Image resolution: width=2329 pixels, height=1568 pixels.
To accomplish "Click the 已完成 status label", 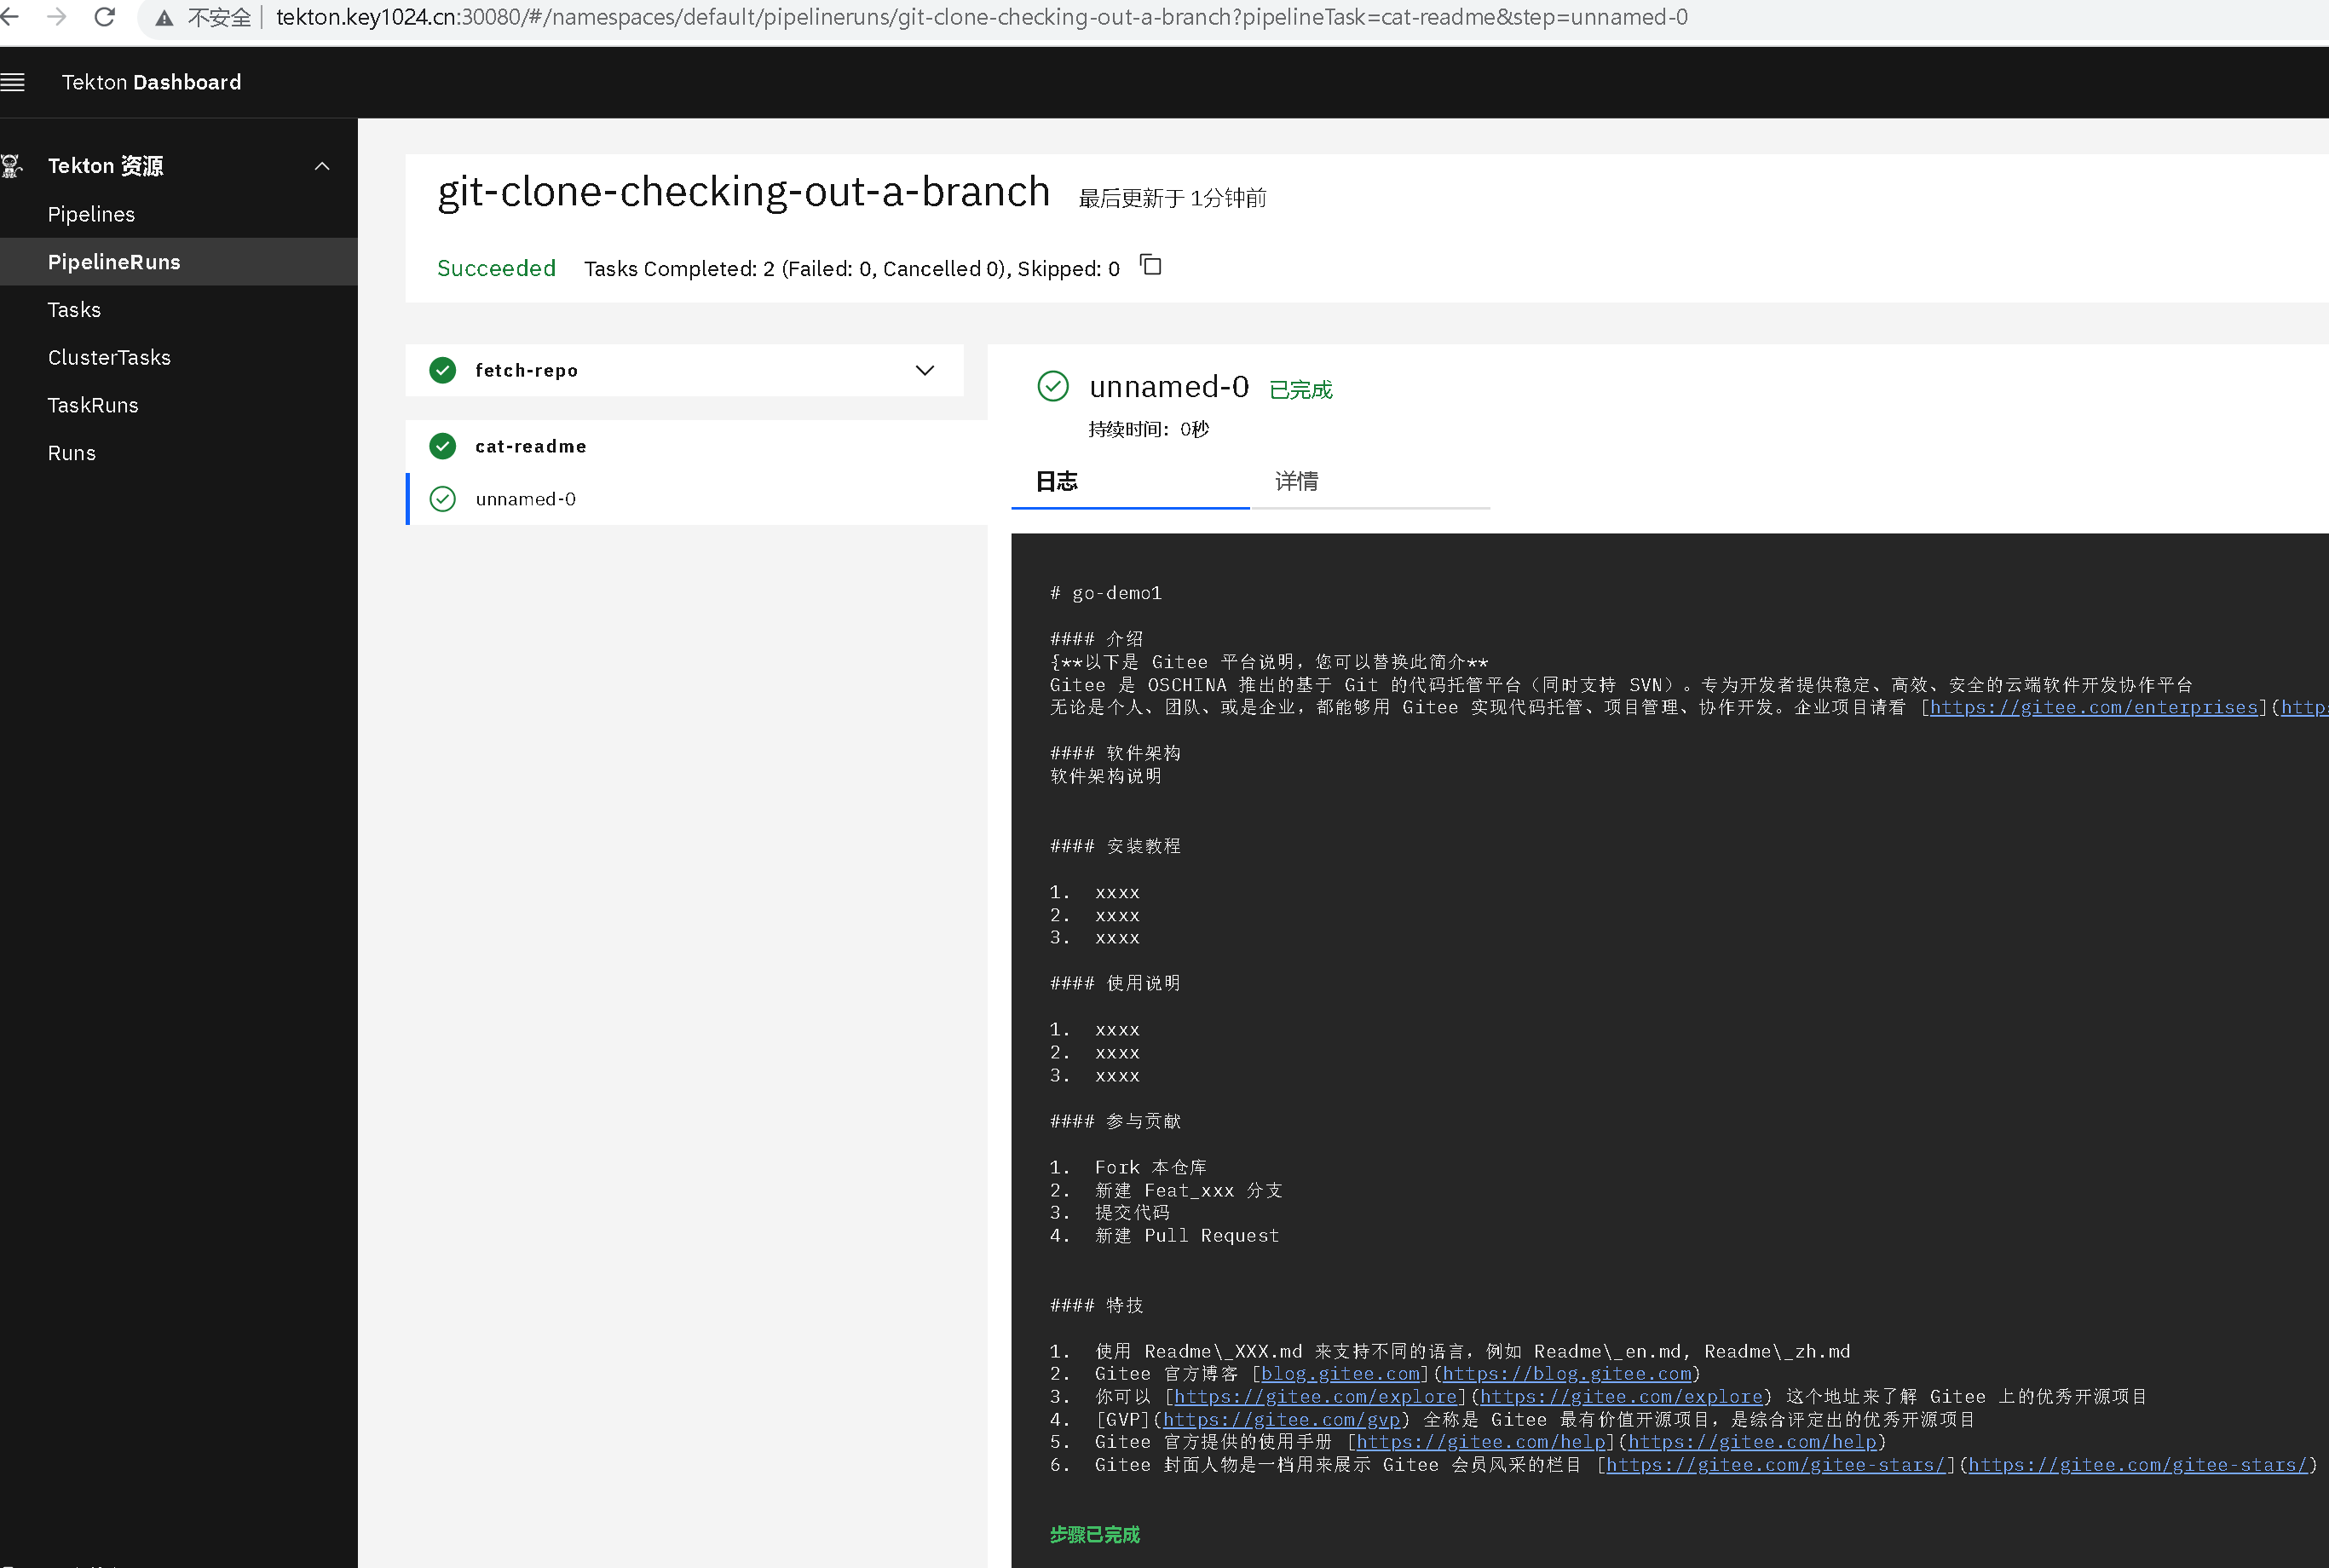I will tap(1300, 390).
